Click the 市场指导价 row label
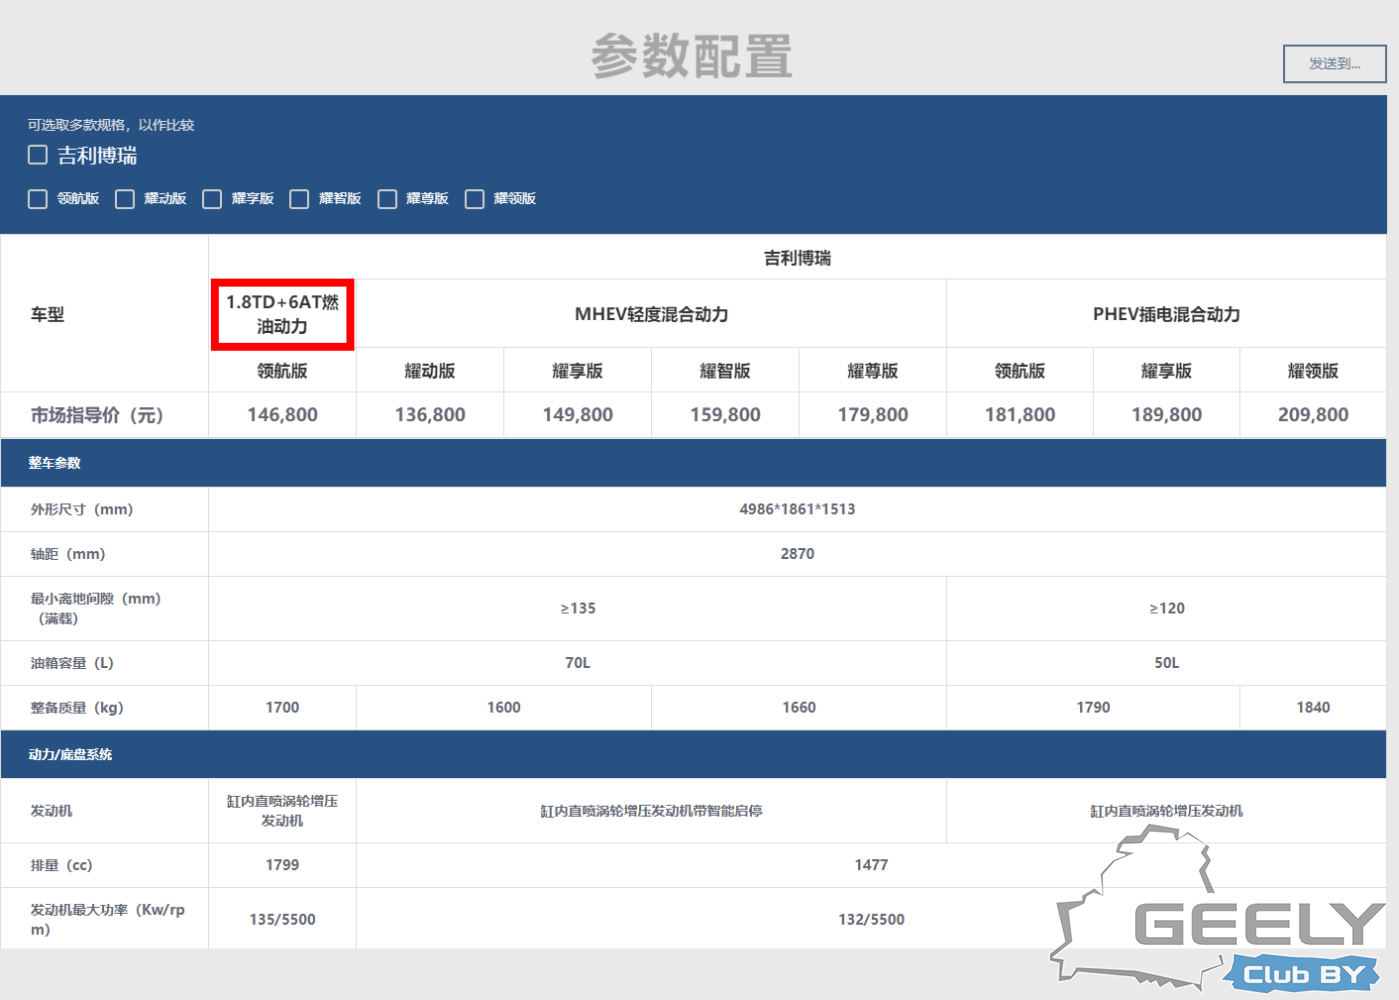1399x1000 pixels. point(97,415)
